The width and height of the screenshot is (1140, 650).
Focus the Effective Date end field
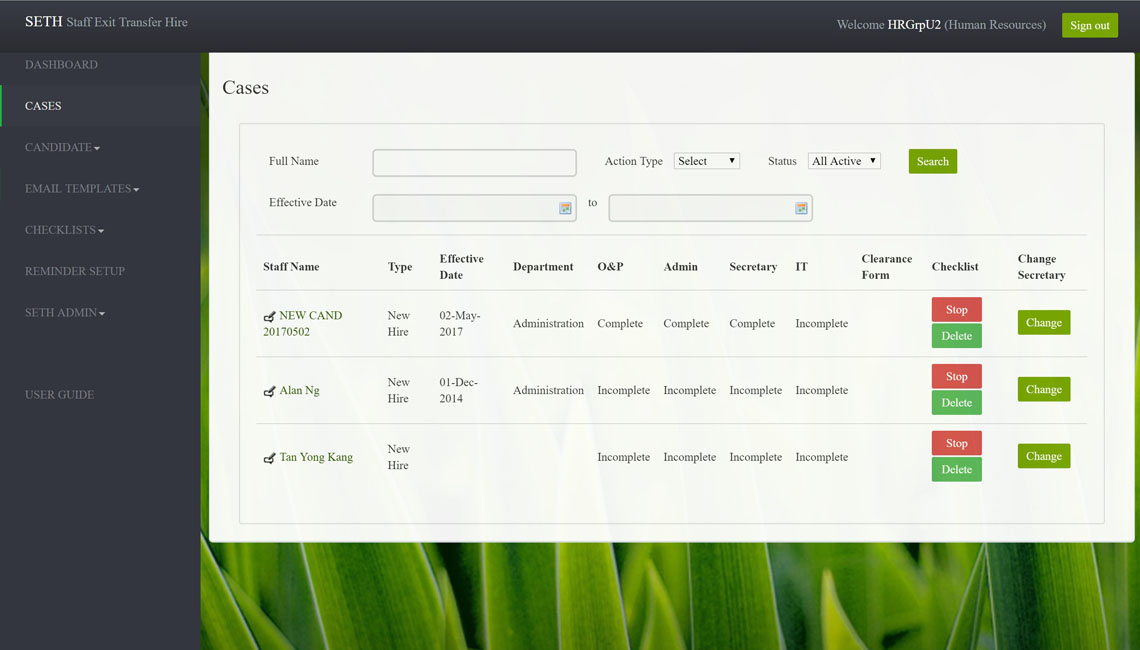point(710,209)
